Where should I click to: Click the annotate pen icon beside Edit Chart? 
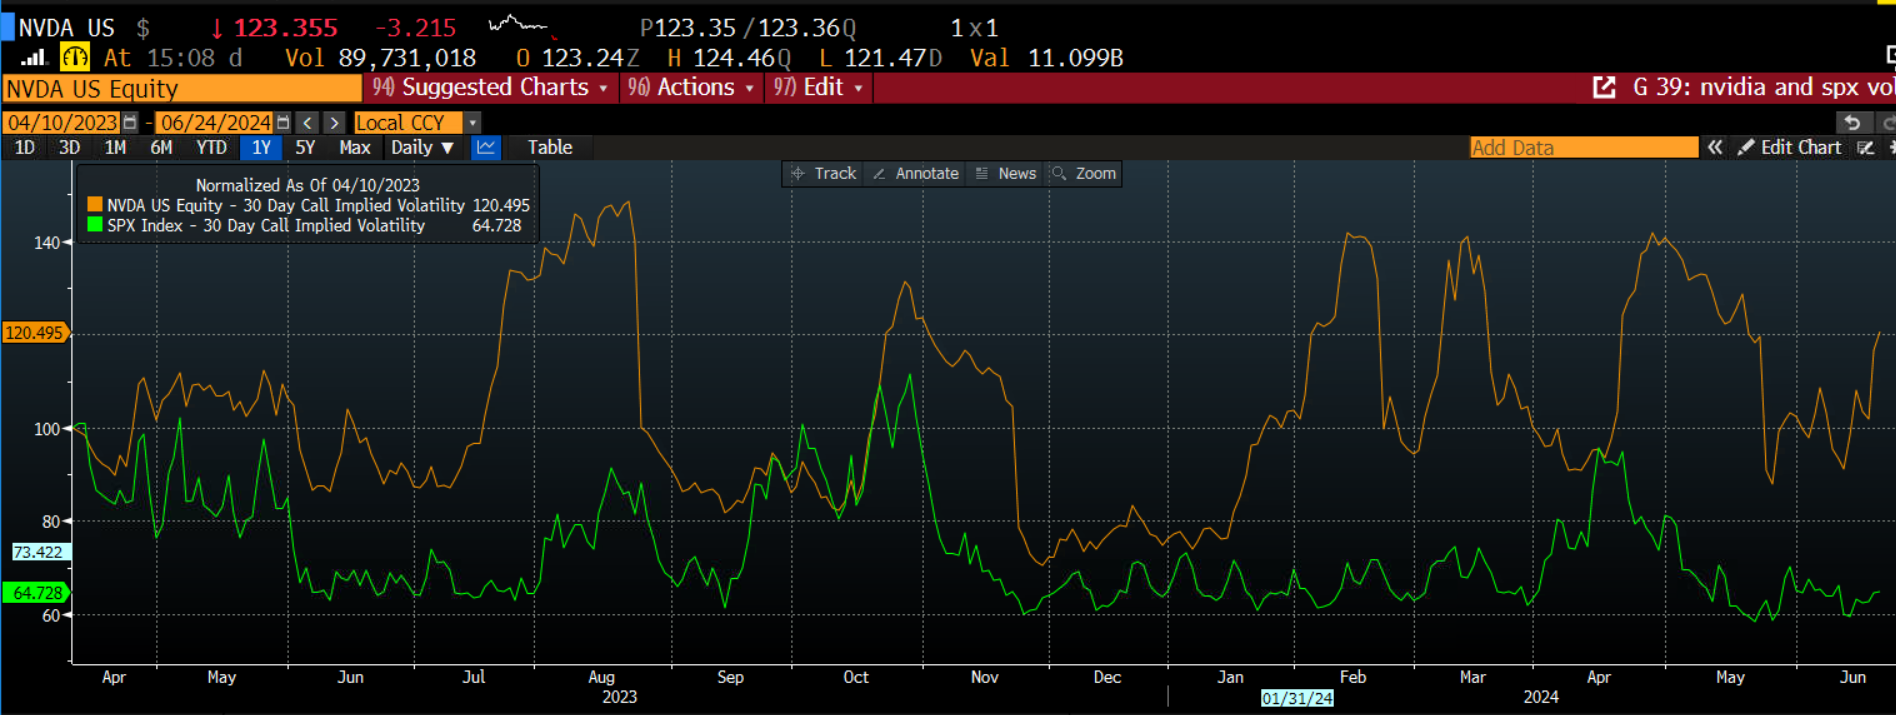click(x=1865, y=147)
